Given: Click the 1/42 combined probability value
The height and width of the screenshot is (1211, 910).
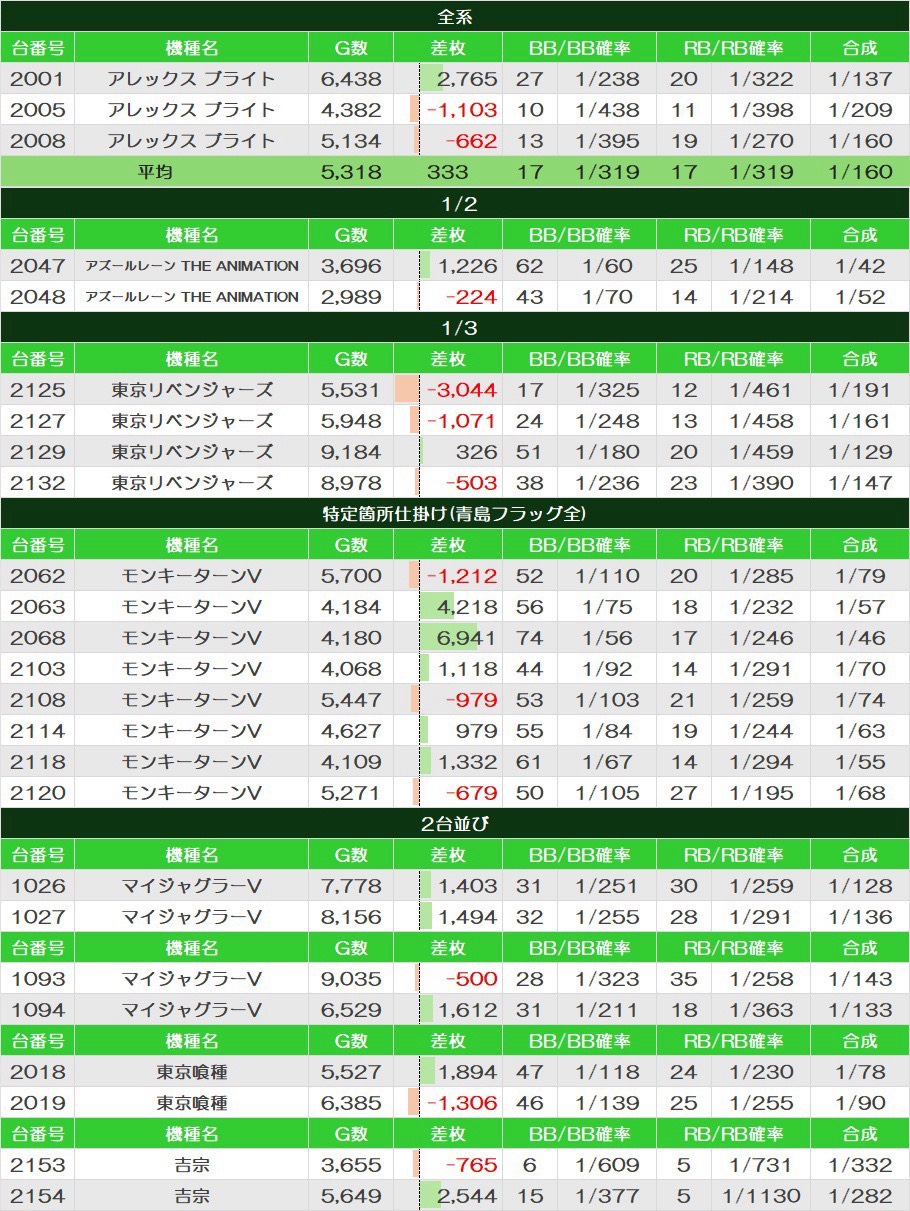Looking at the screenshot, I should 858,265.
